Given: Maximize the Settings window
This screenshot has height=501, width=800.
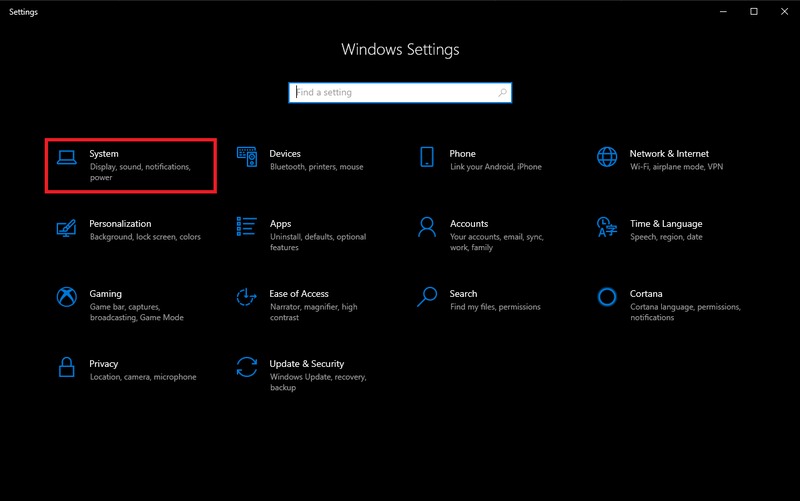Looking at the screenshot, I should (x=753, y=11).
